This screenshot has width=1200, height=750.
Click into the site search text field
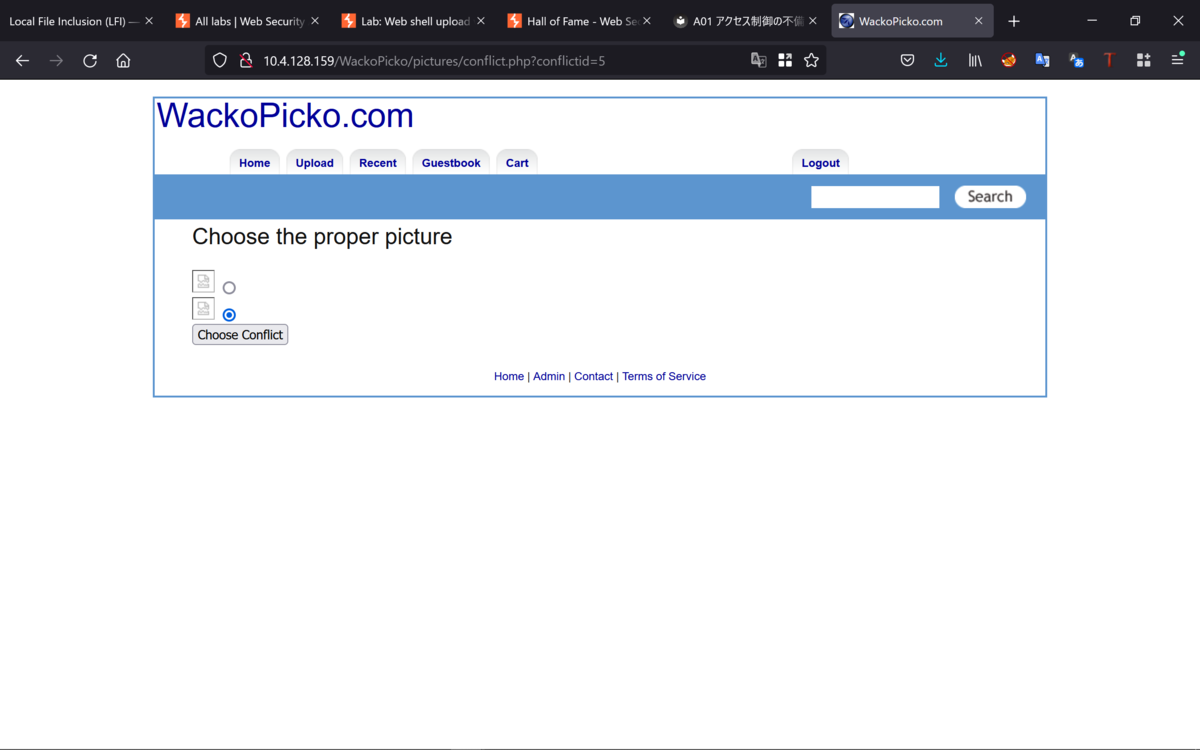point(875,197)
